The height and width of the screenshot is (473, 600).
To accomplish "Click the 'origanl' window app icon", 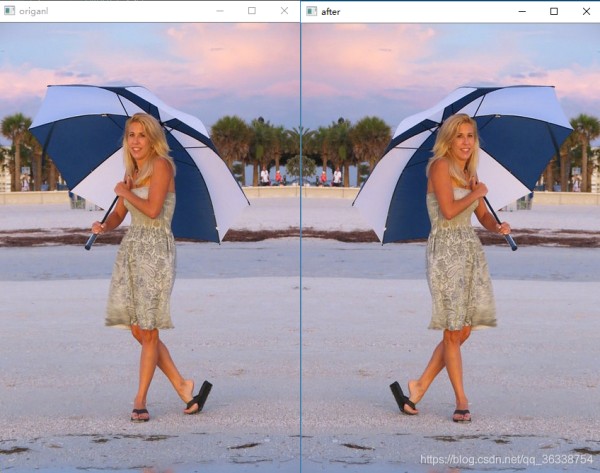I will click(x=9, y=11).
